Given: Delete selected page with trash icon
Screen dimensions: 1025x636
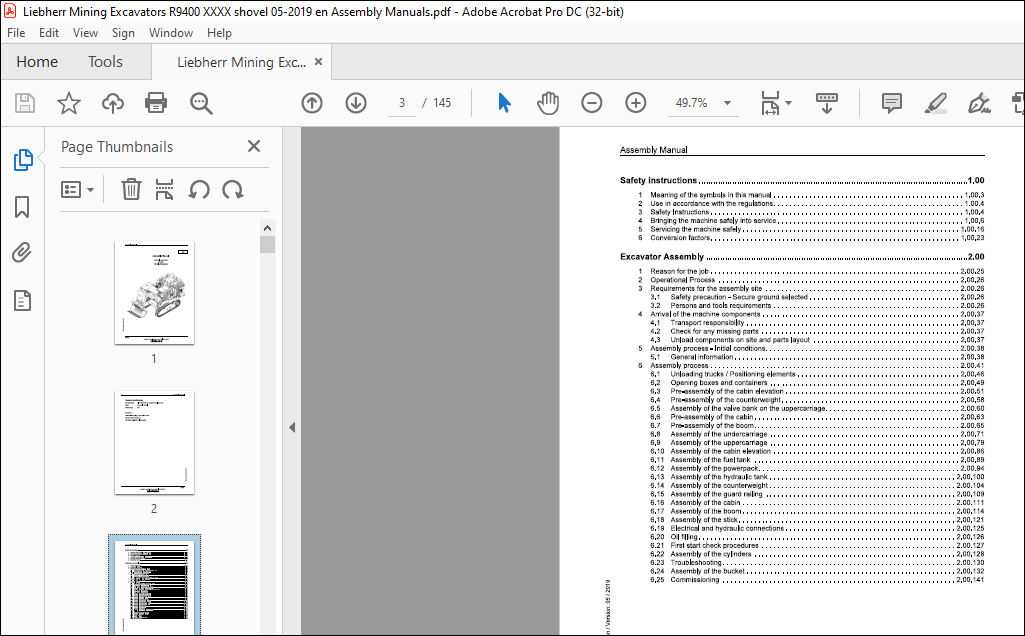Looking at the screenshot, I should coord(131,190).
